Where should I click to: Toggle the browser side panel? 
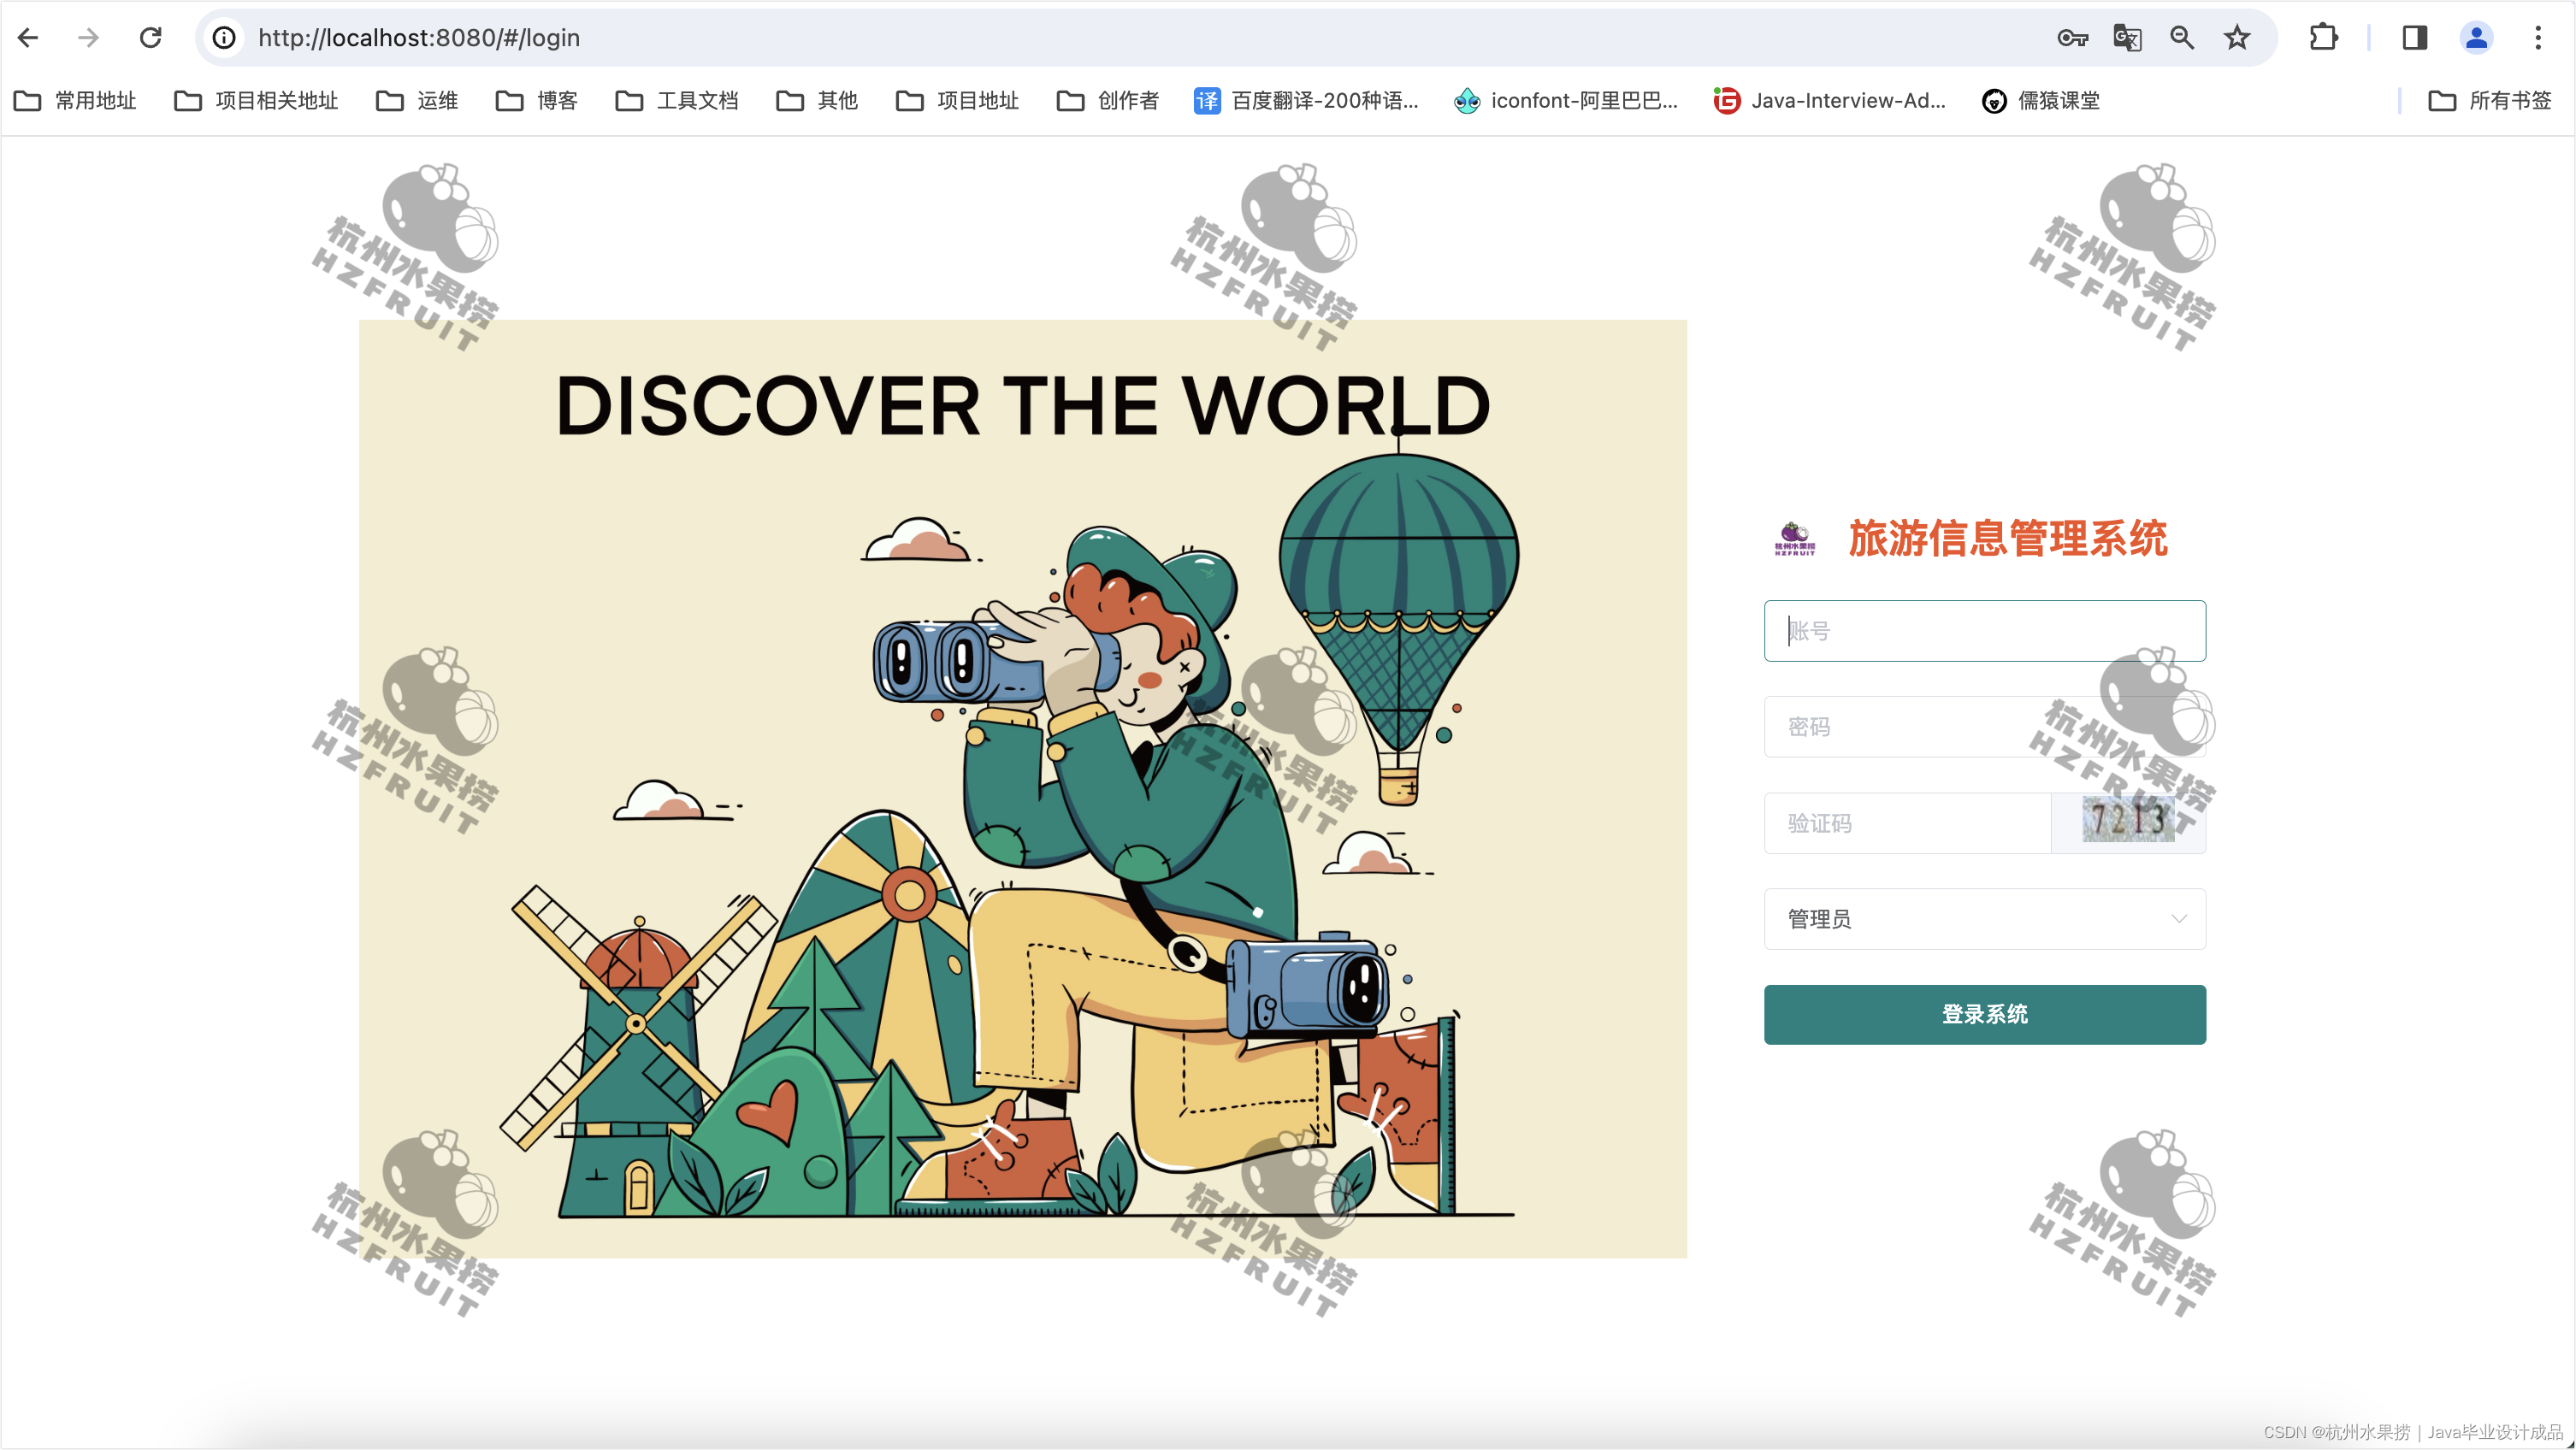pos(2414,38)
